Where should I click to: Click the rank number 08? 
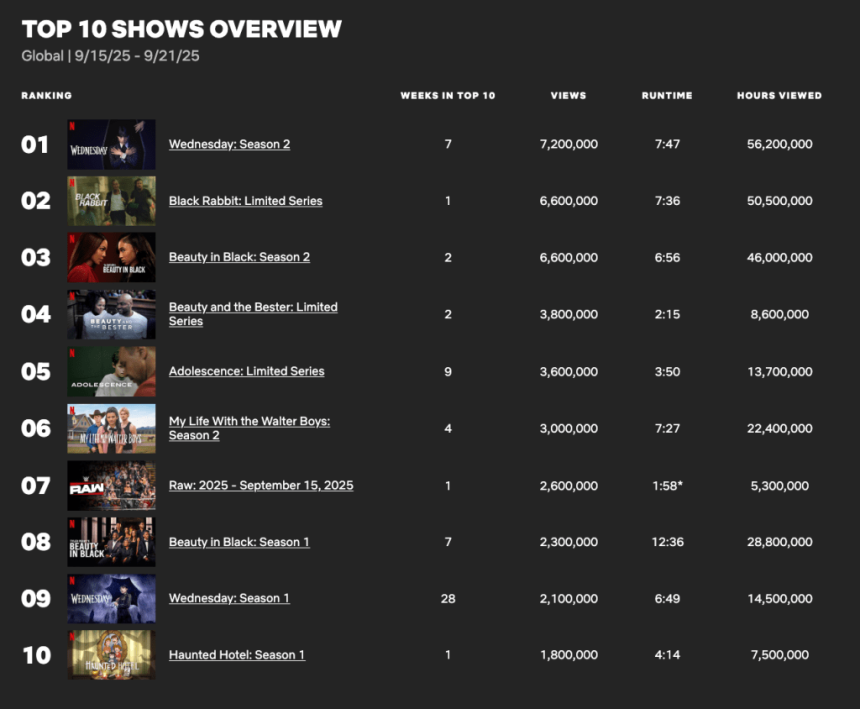point(36,542)
